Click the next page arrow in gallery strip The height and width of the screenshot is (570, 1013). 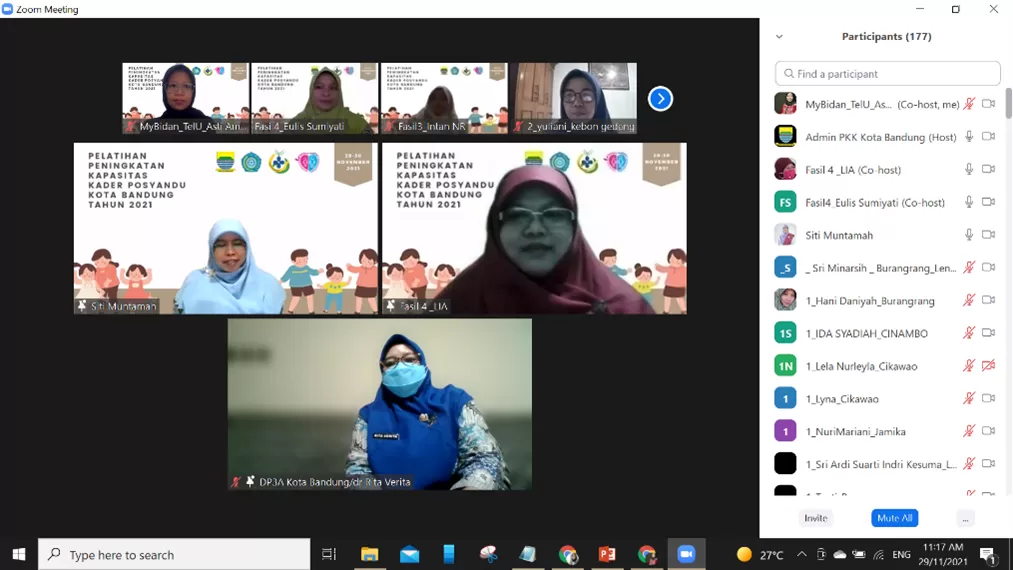660,99
